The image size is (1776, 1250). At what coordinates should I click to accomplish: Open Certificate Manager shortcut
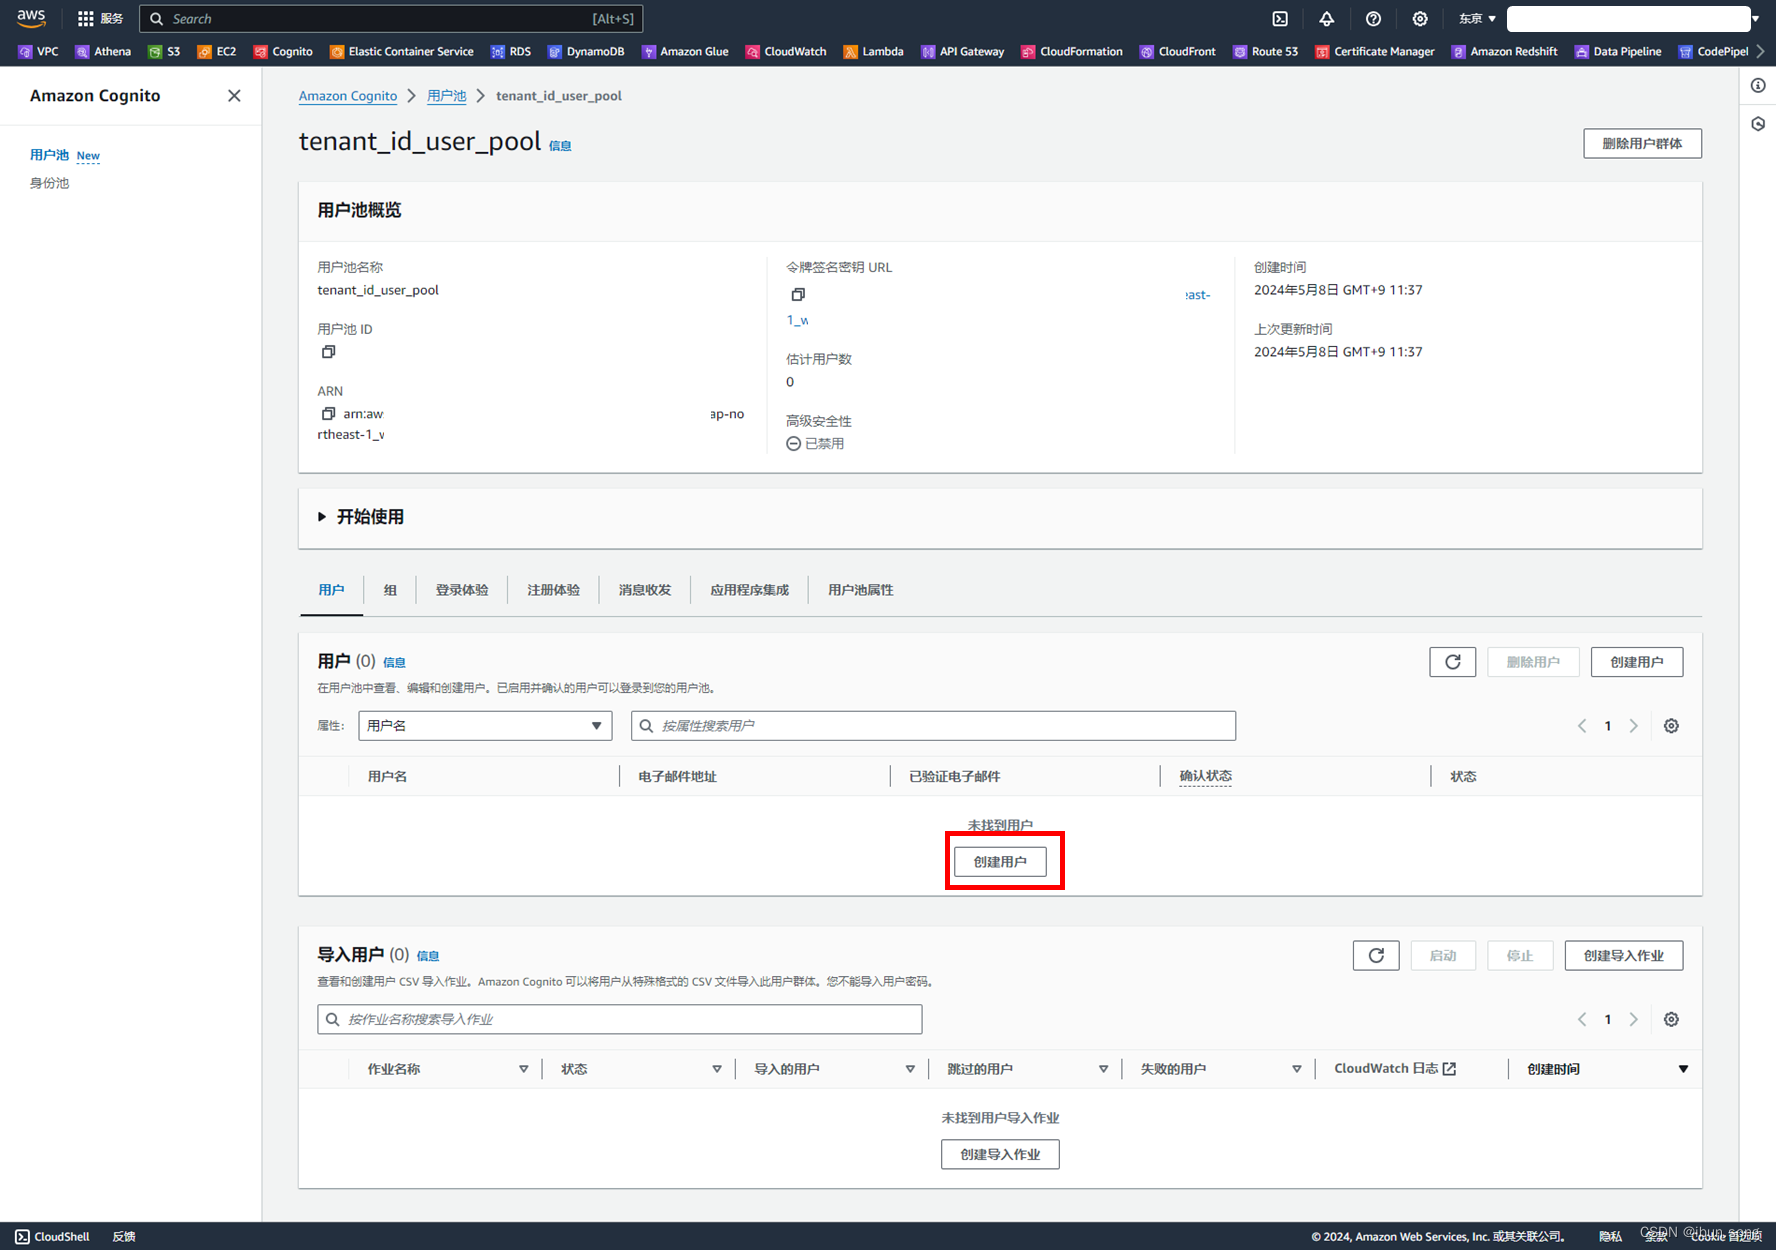click(1374, 52)
